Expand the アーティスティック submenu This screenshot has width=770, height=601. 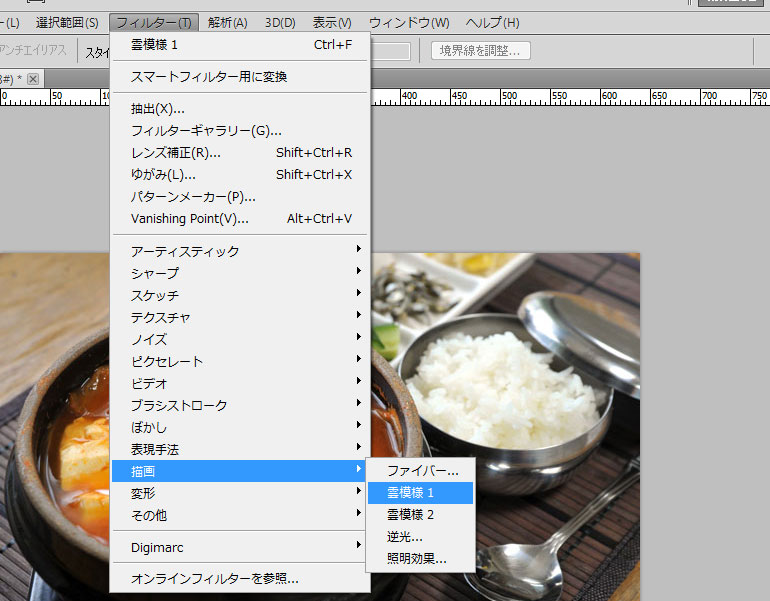241,251
